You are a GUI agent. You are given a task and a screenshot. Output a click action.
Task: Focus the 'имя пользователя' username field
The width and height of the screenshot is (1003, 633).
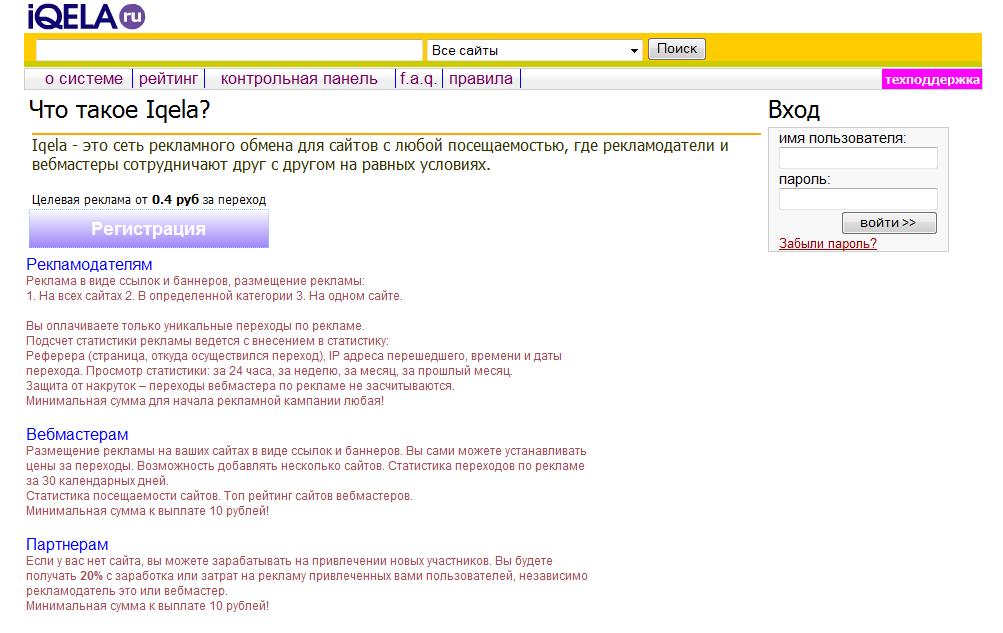coord(858,158)
